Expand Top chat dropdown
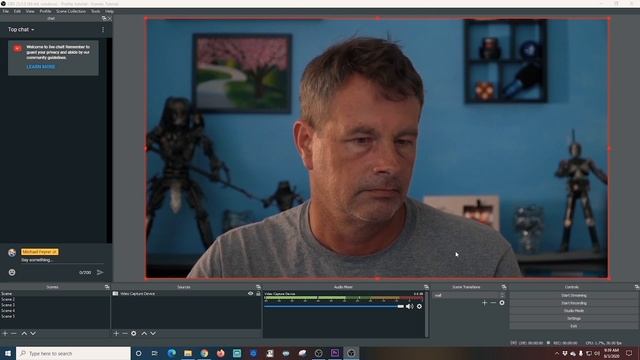The height and width of the screenshot is (360, 640). coord(21,29)
